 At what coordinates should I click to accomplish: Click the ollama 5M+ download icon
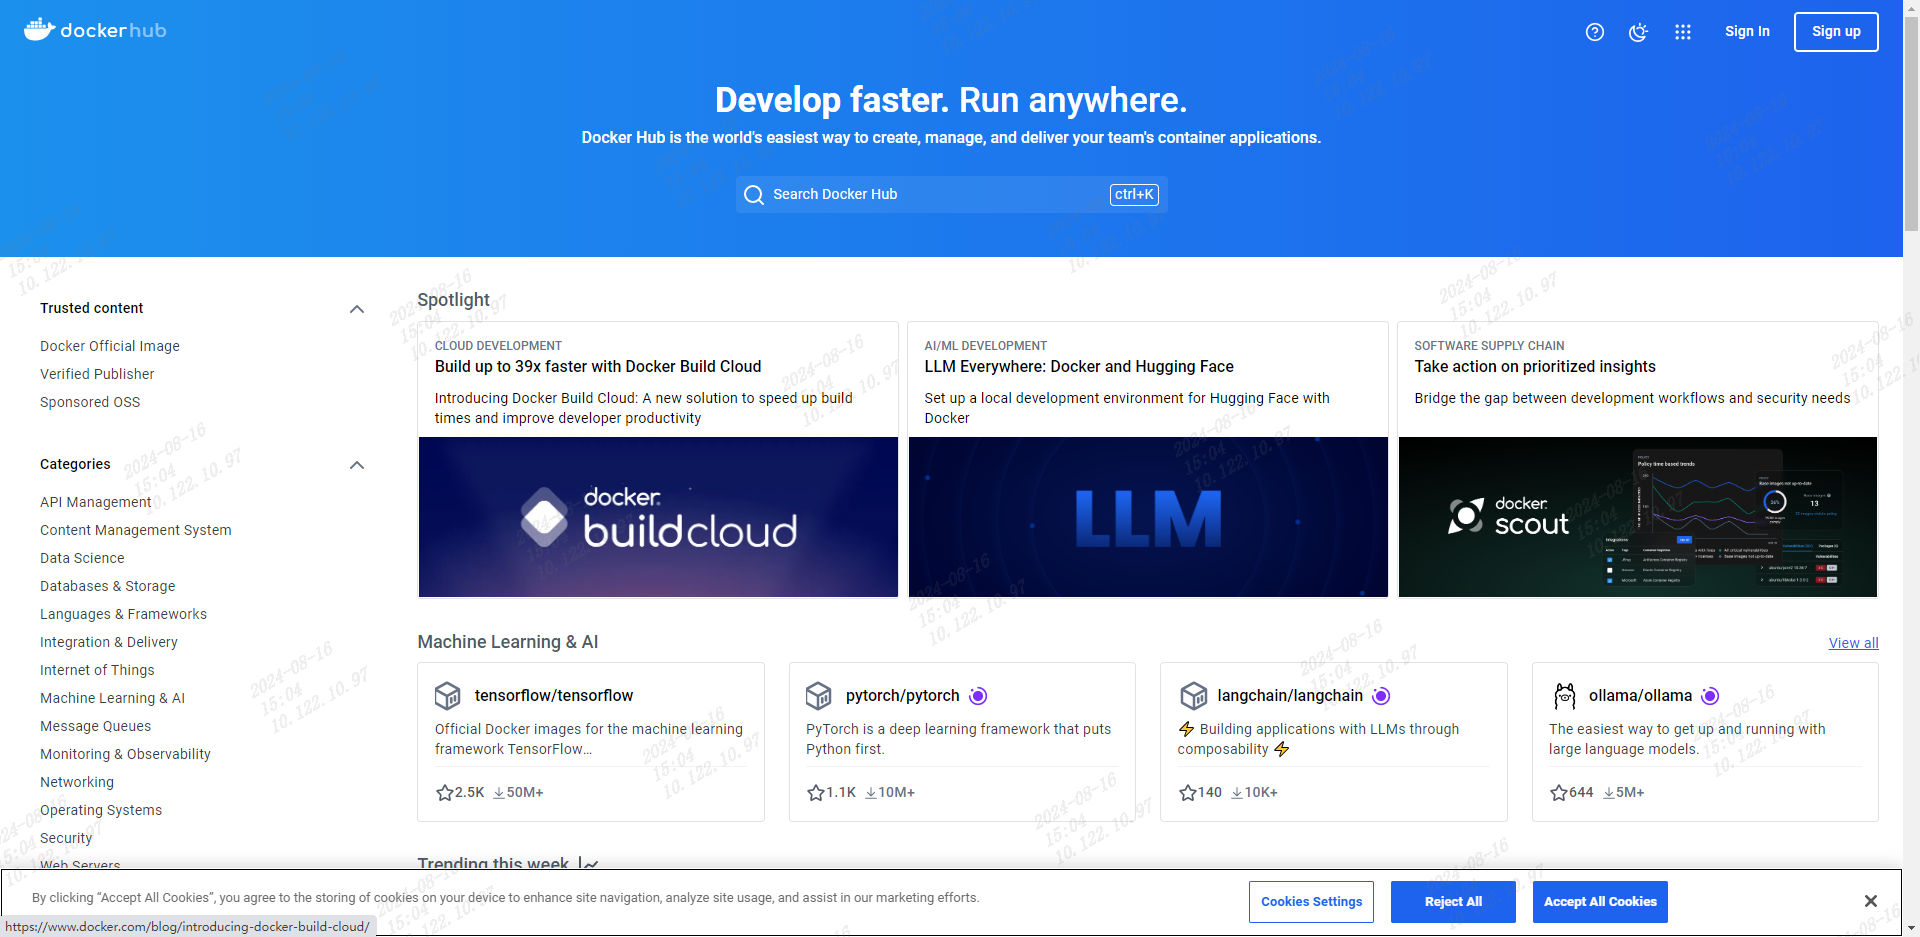pos(1609,793)
